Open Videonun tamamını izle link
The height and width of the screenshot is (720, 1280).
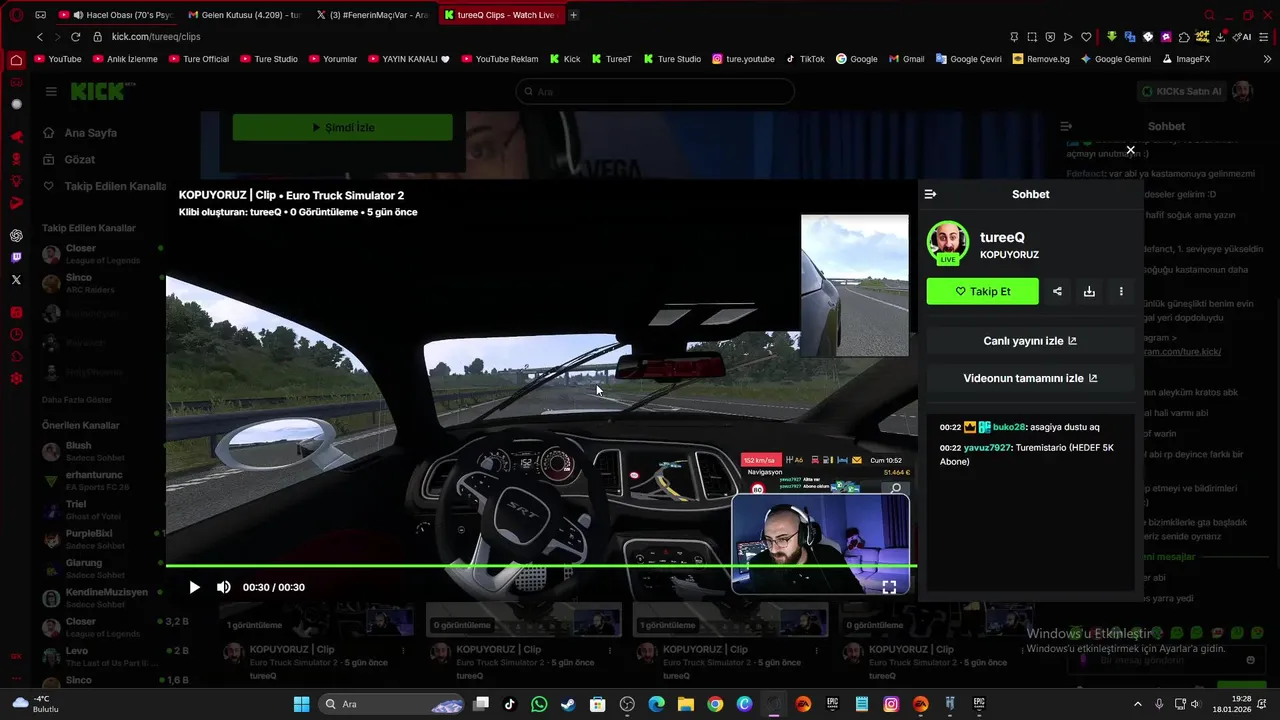[x=1030, y=379]
